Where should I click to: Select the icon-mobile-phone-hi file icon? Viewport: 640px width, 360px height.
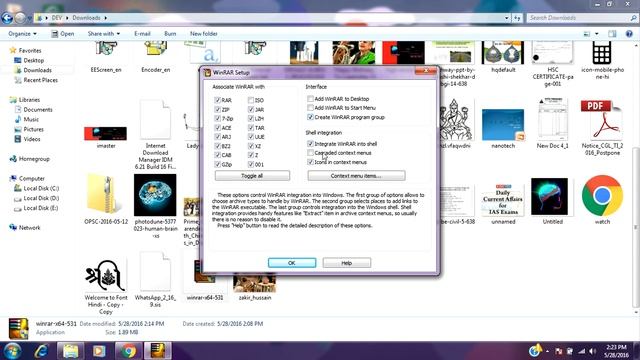point(602,52)
